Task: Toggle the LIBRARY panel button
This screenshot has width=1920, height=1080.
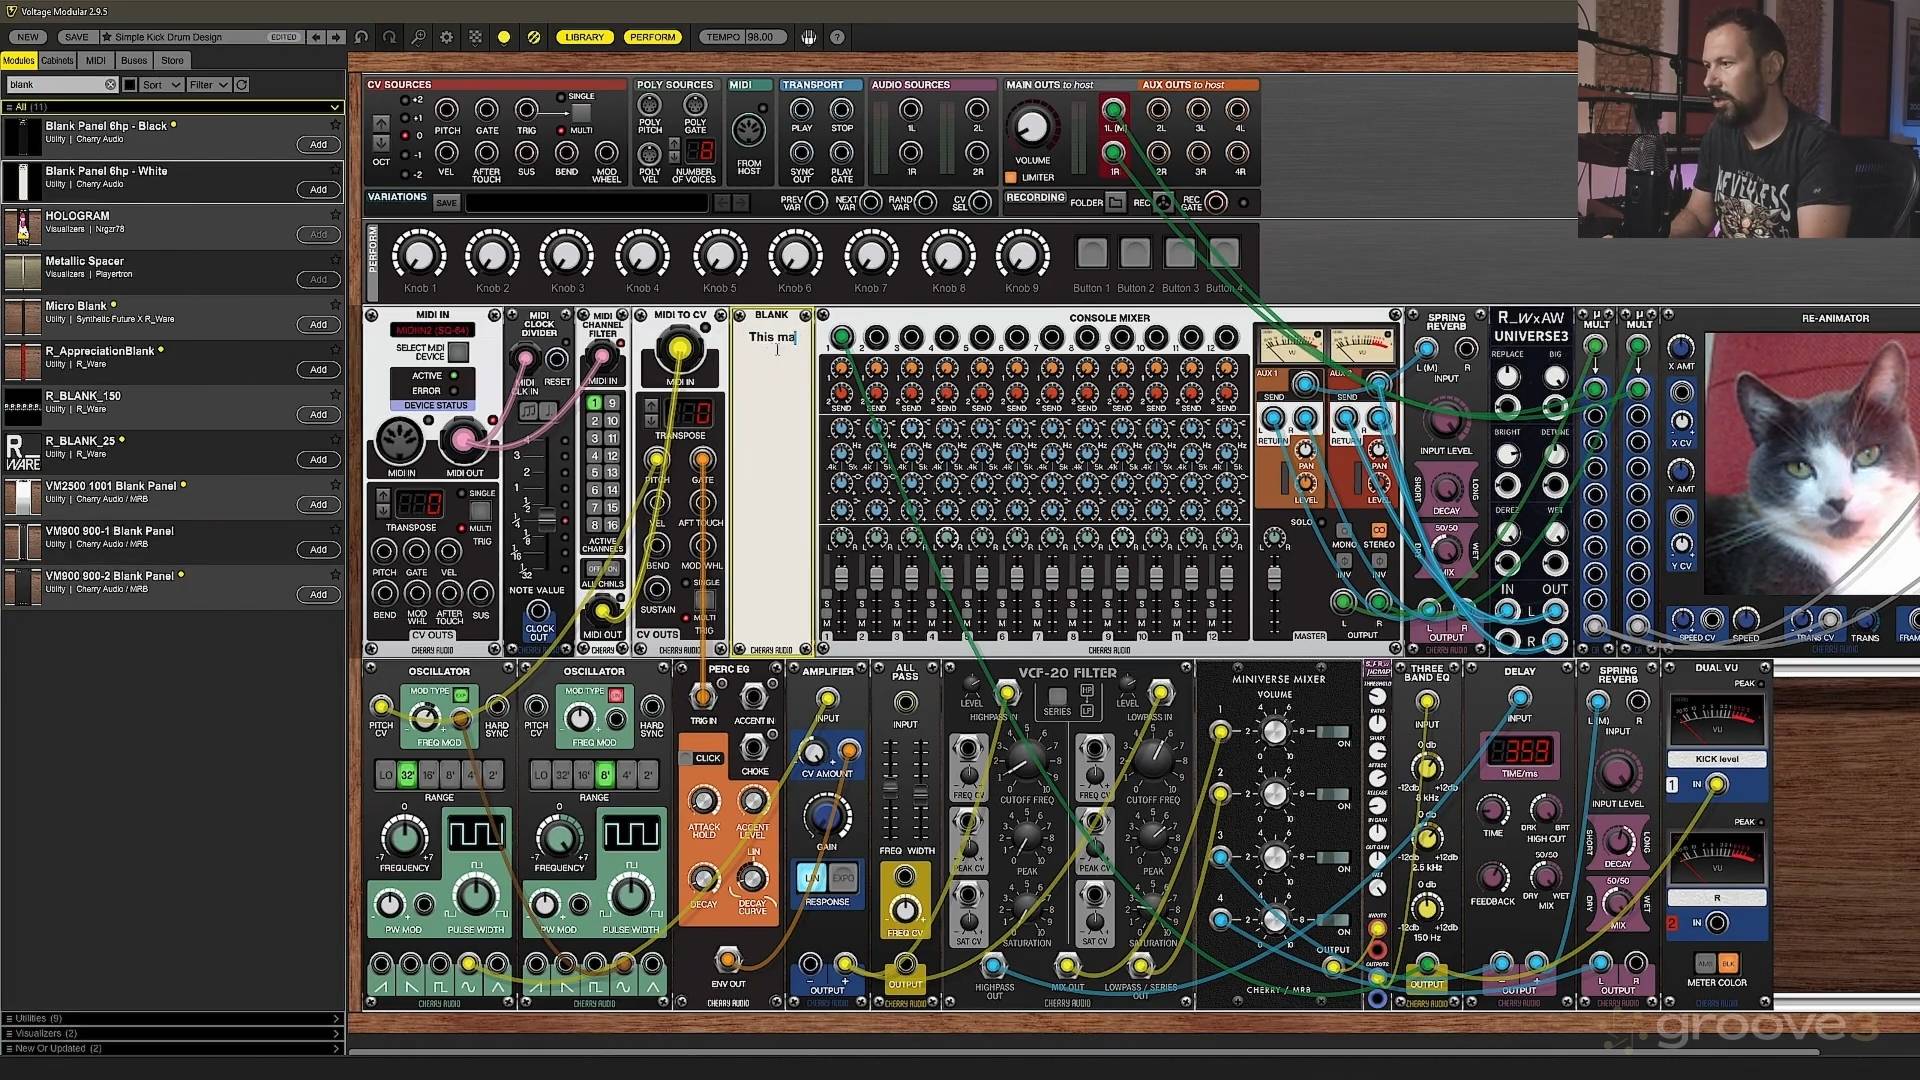Action: (584, 37)
